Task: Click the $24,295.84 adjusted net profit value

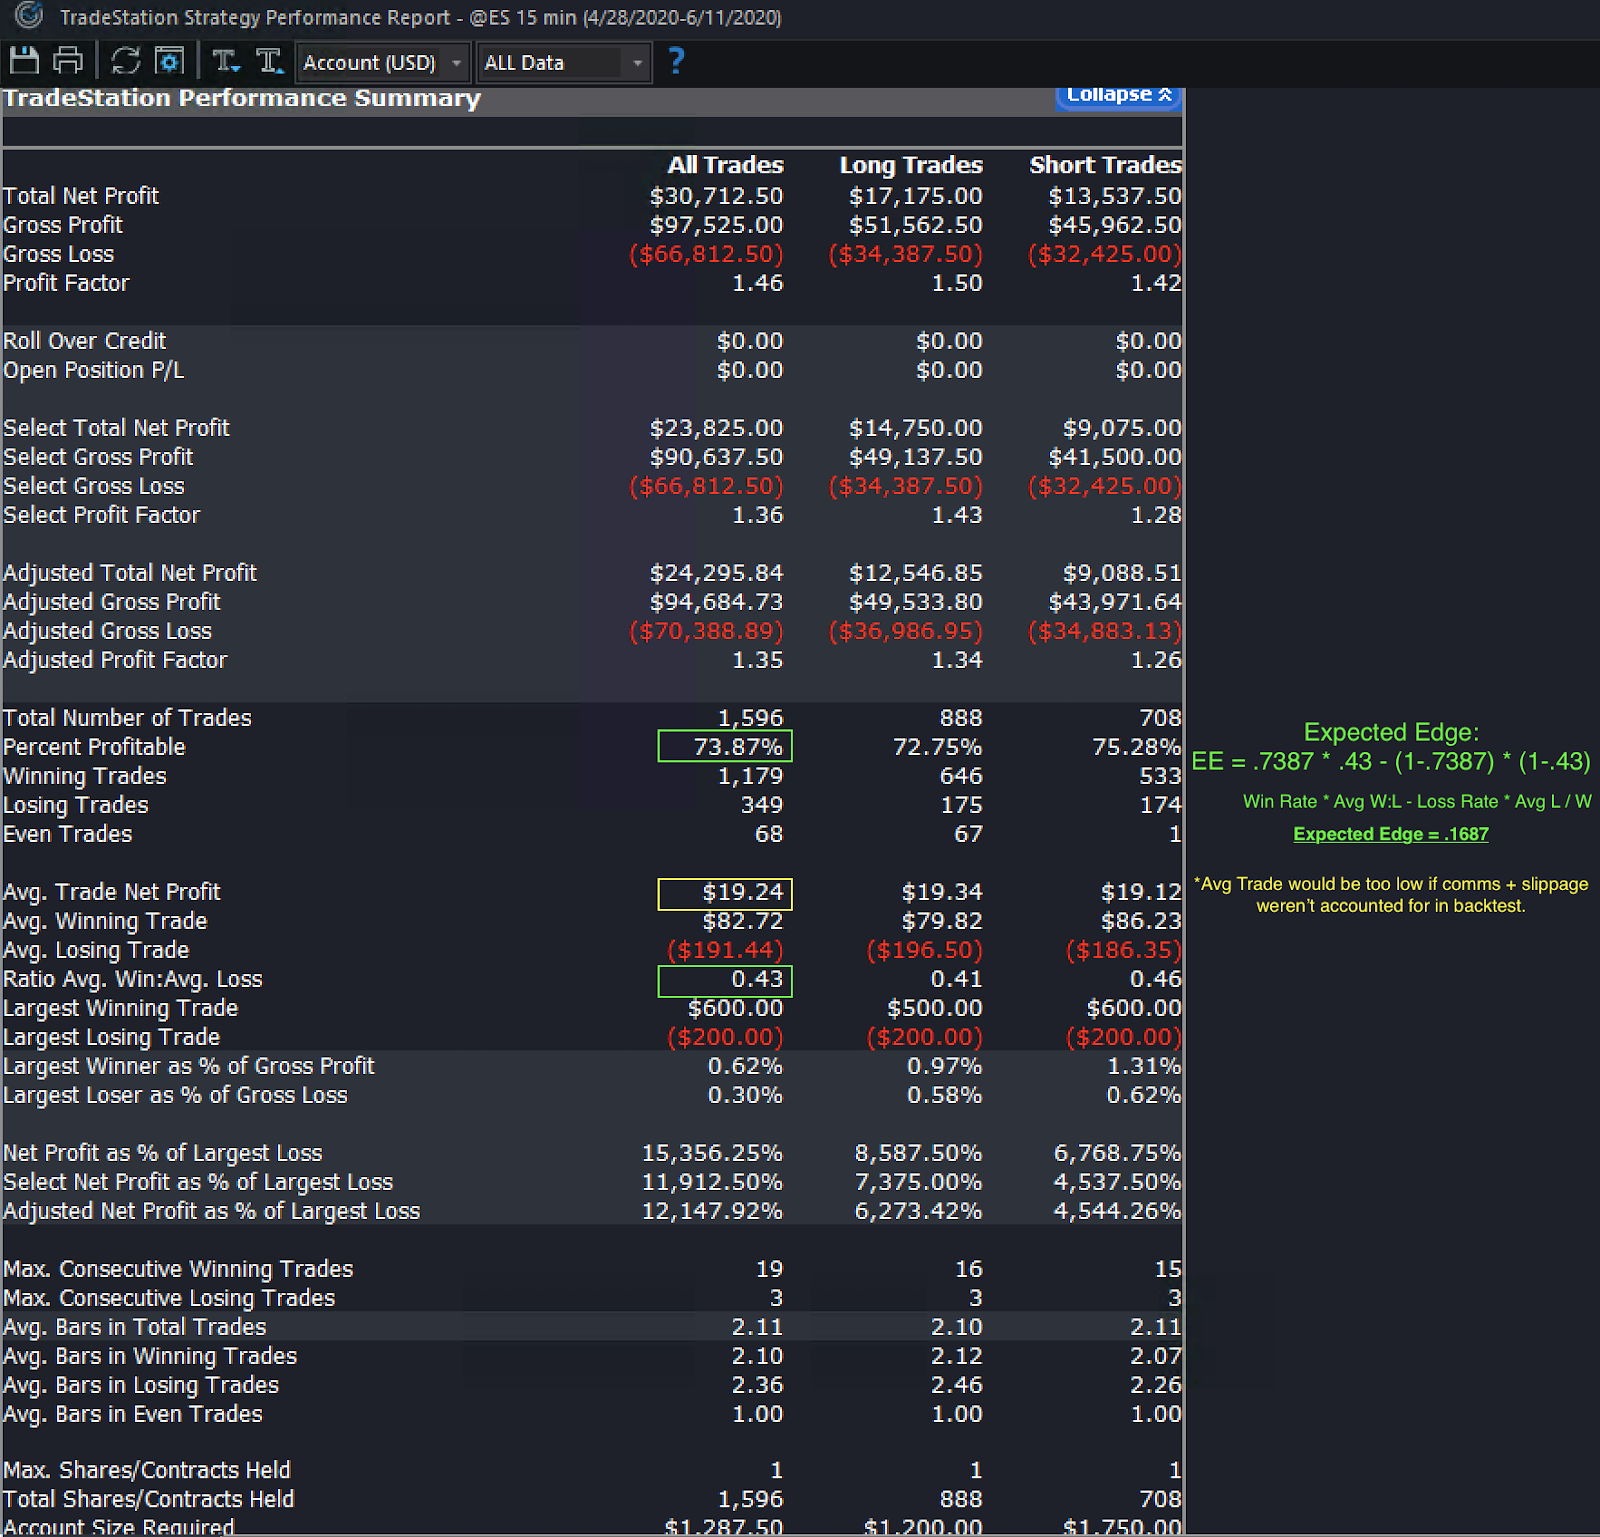Action: 716,573
